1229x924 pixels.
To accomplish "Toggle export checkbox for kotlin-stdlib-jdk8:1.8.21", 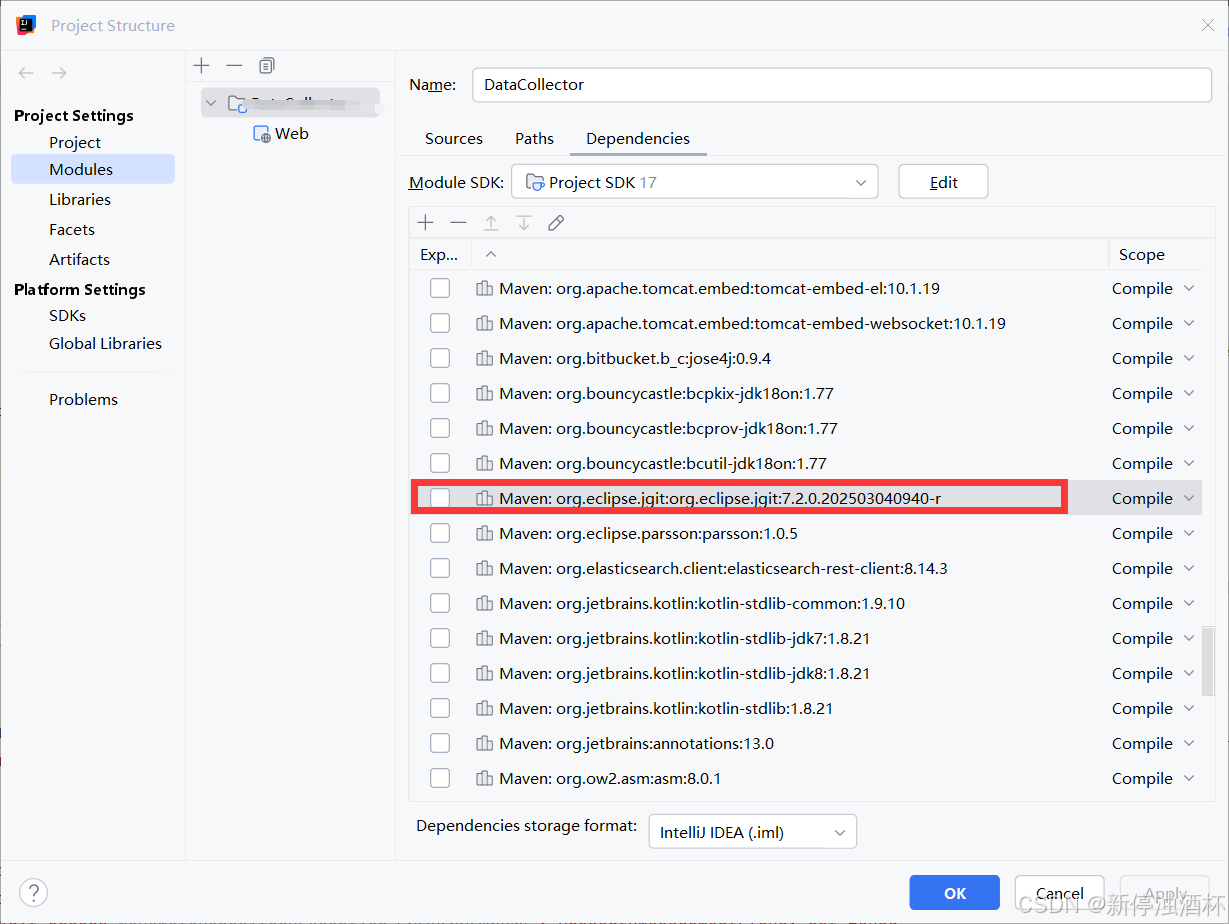I will pos(440,673).
